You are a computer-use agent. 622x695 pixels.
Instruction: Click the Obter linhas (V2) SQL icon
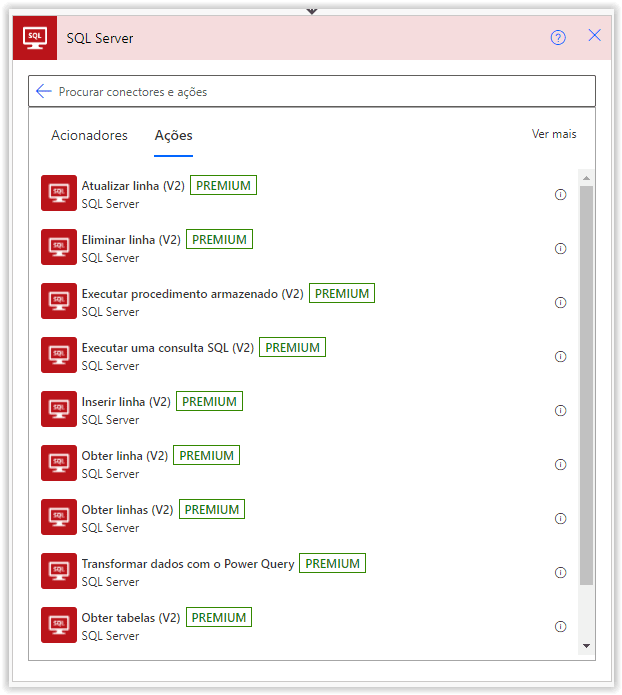click(x=59, y=517)
